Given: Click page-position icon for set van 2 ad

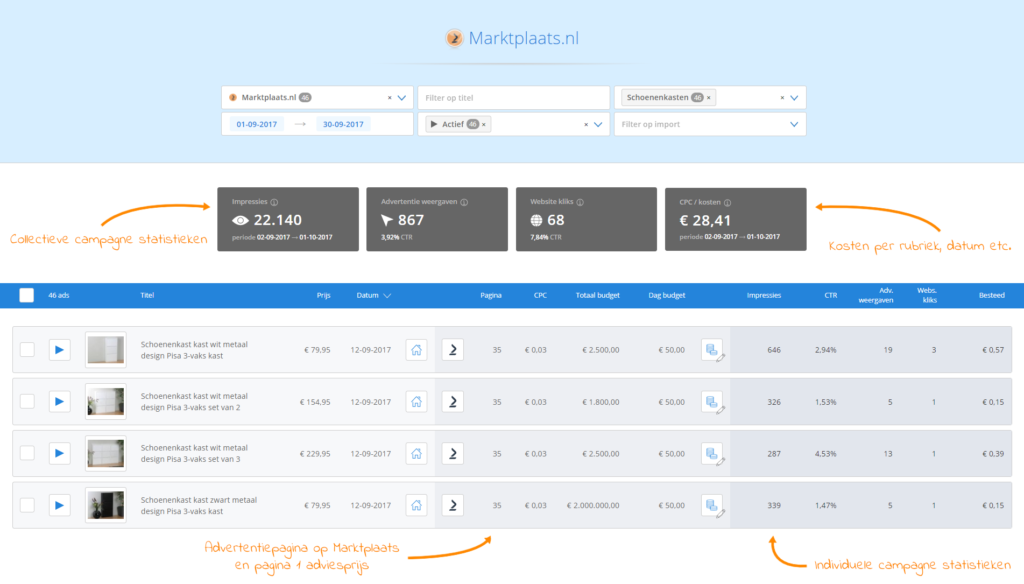Looking at the screenshot, I should (453, 401).
